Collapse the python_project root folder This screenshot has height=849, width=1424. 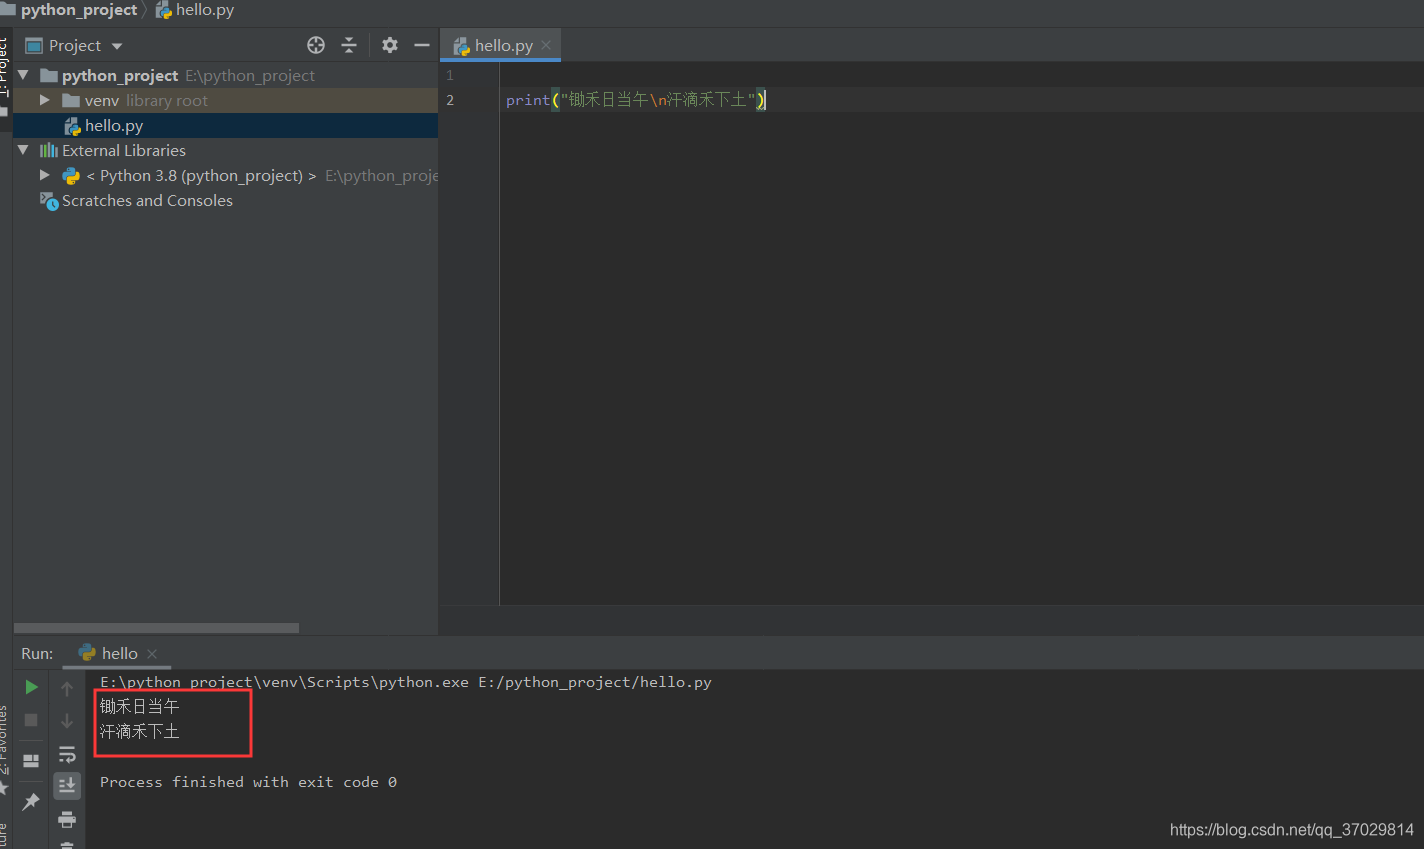(23, 75)
